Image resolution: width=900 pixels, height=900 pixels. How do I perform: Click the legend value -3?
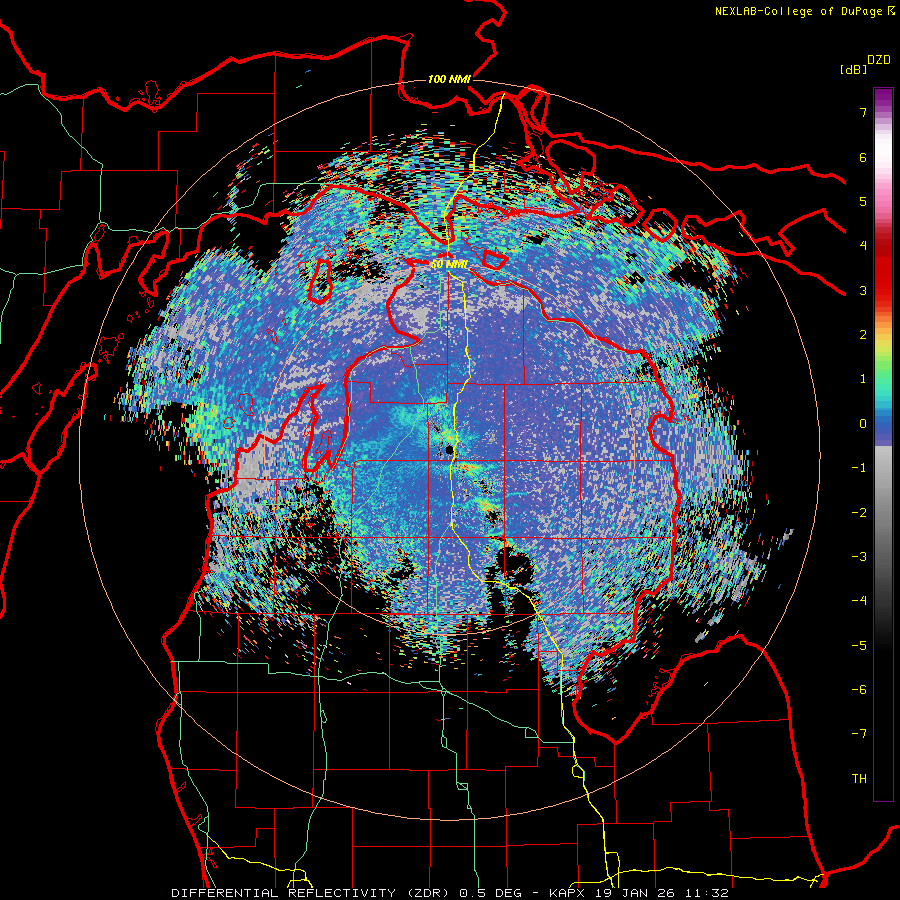(x=859, y=557)
